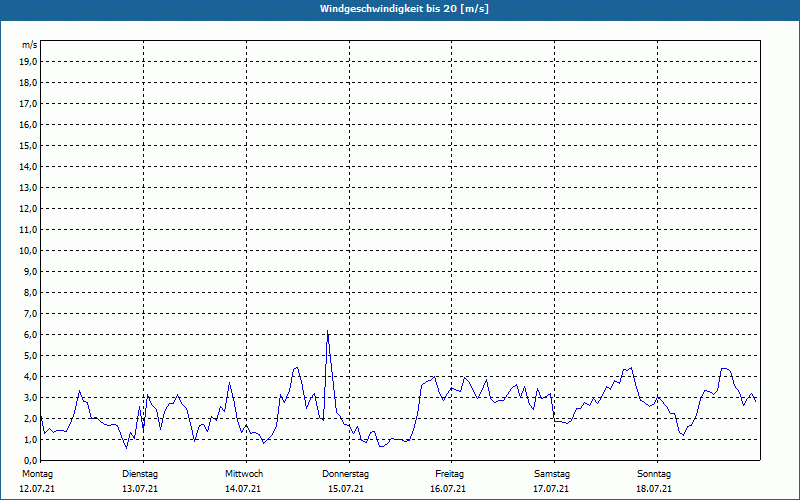Screen dimensions: 800x500
Task: Click the Donnerstag day label
Action: pyautogui.click(x=346, y=473)
